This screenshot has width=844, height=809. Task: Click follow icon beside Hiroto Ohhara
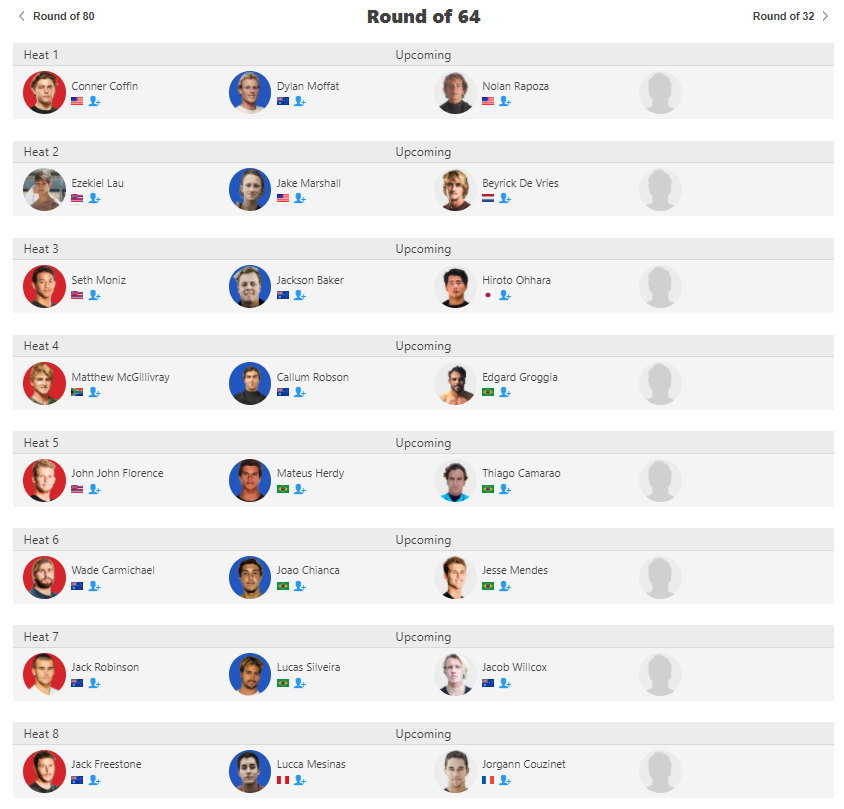[x=505, y=296]
